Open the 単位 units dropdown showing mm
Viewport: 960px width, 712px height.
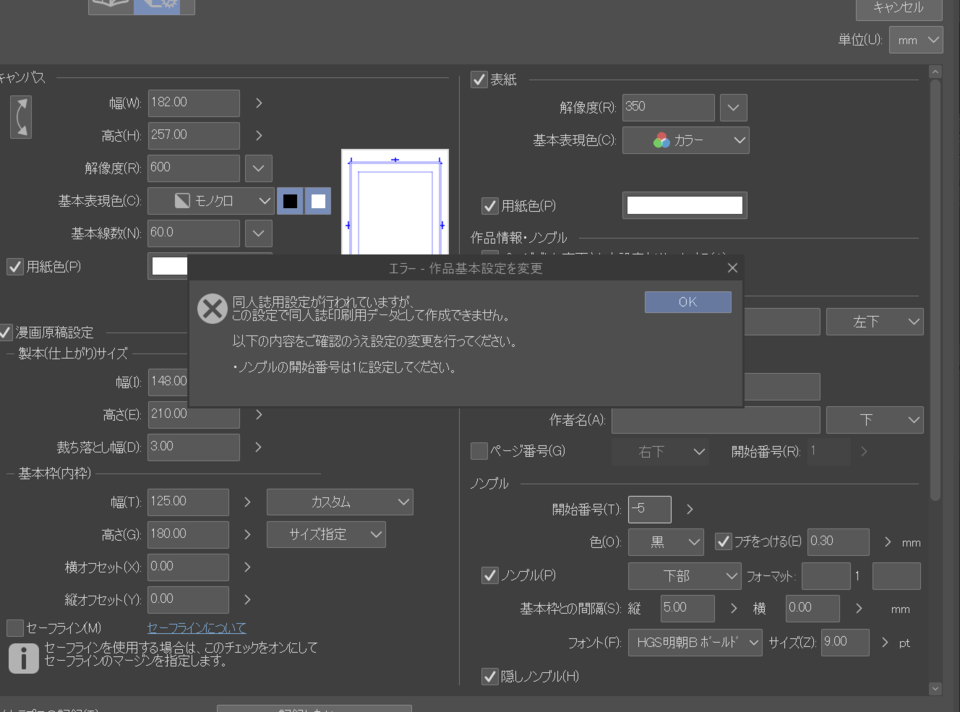click(x=916, y=40)
